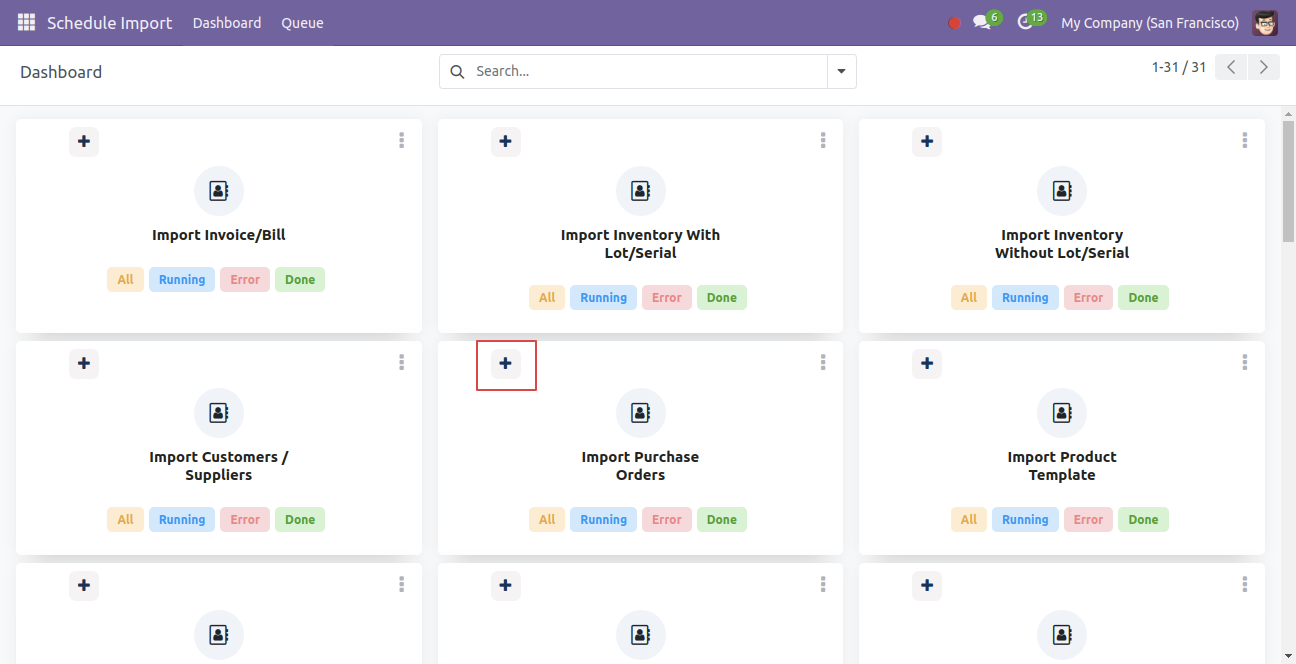The height and width of the screenshot is (664, 1296).
Task: Show All on Import Invoice/Bill card
Action: pos(125,280)
